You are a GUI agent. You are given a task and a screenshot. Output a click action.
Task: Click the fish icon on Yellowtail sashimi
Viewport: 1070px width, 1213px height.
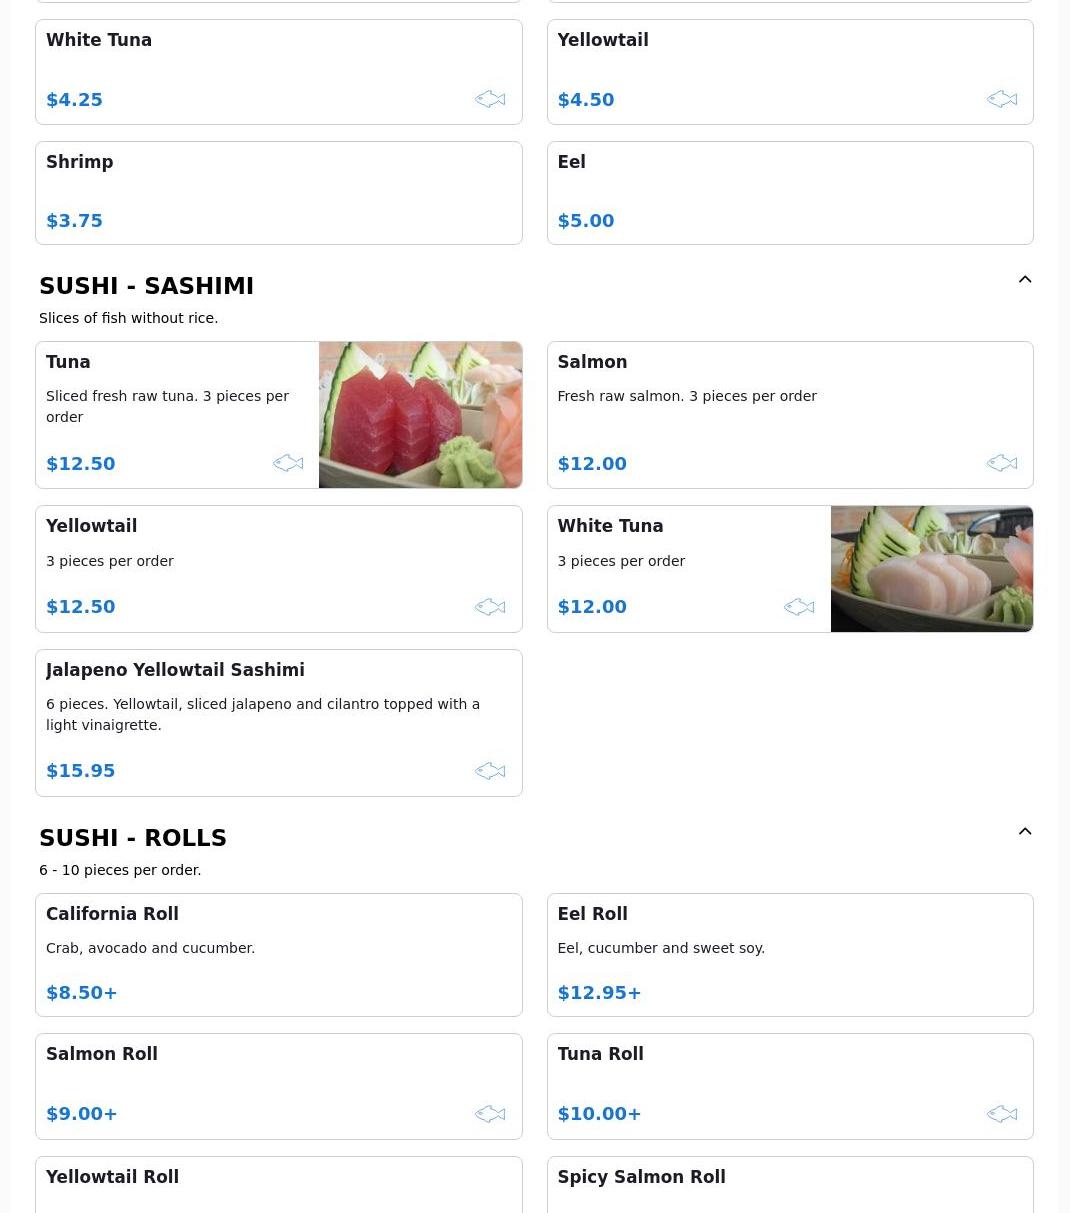pos(490,607)
